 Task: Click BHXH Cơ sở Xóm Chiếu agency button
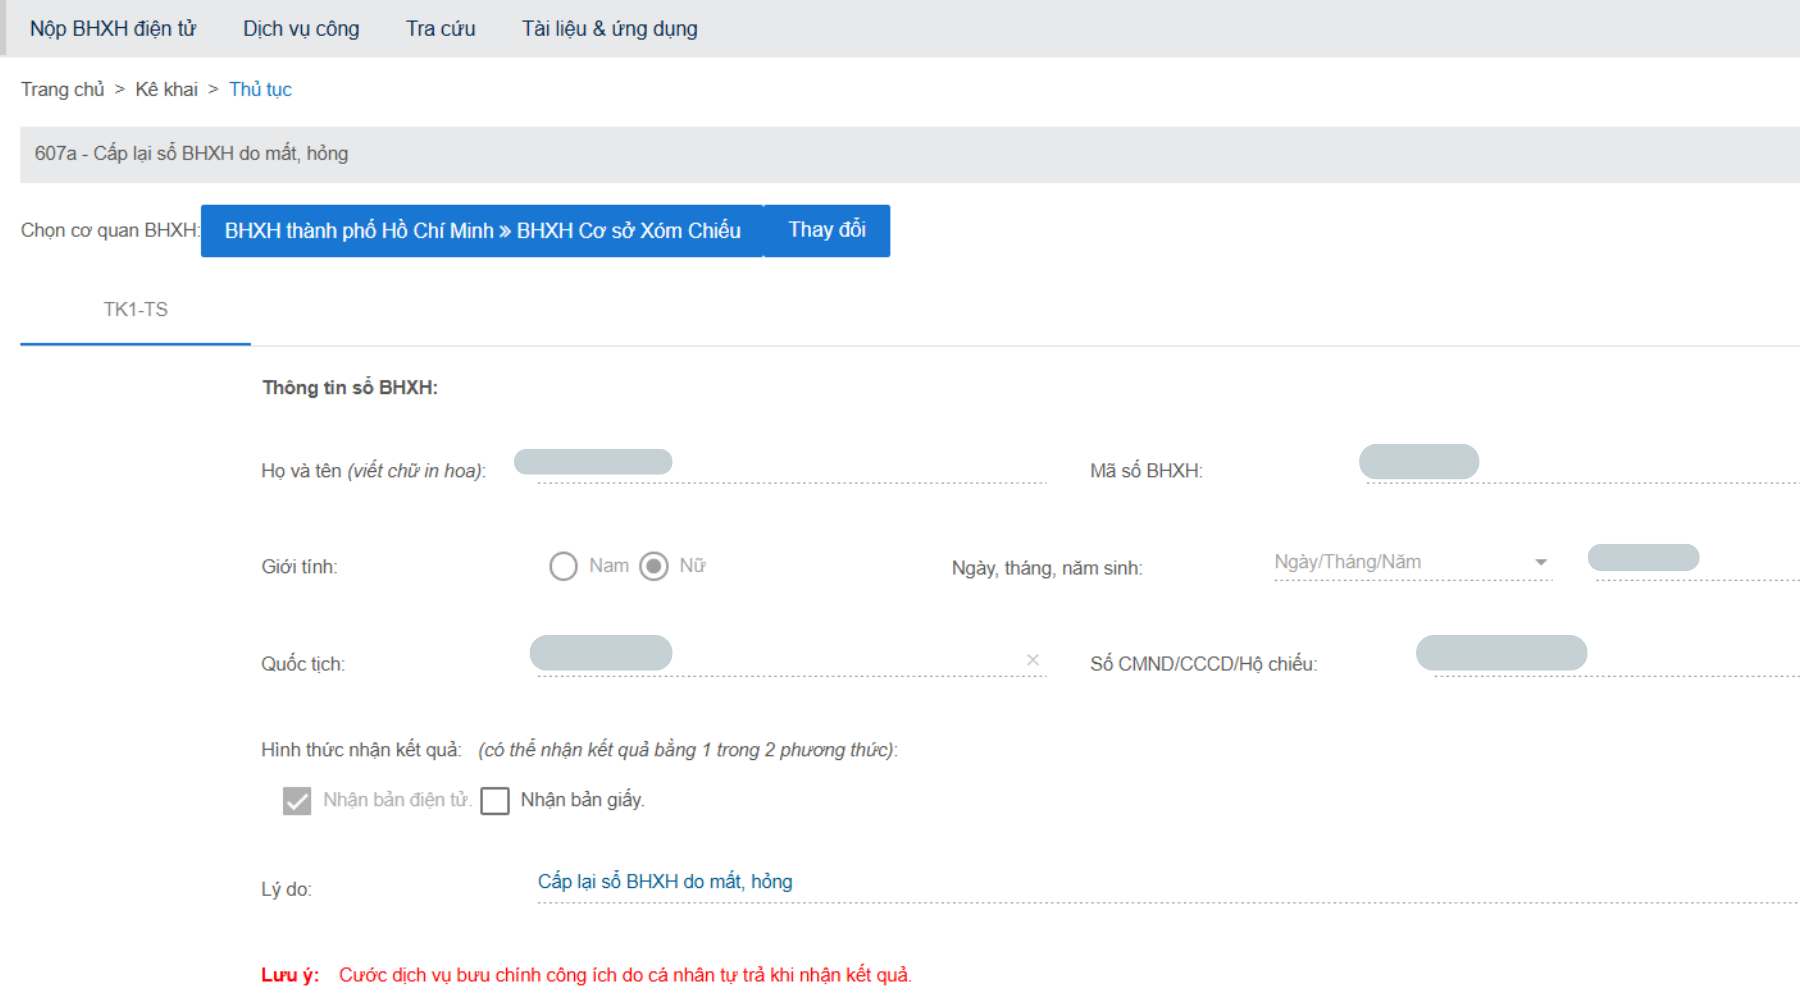coord(482,231)
